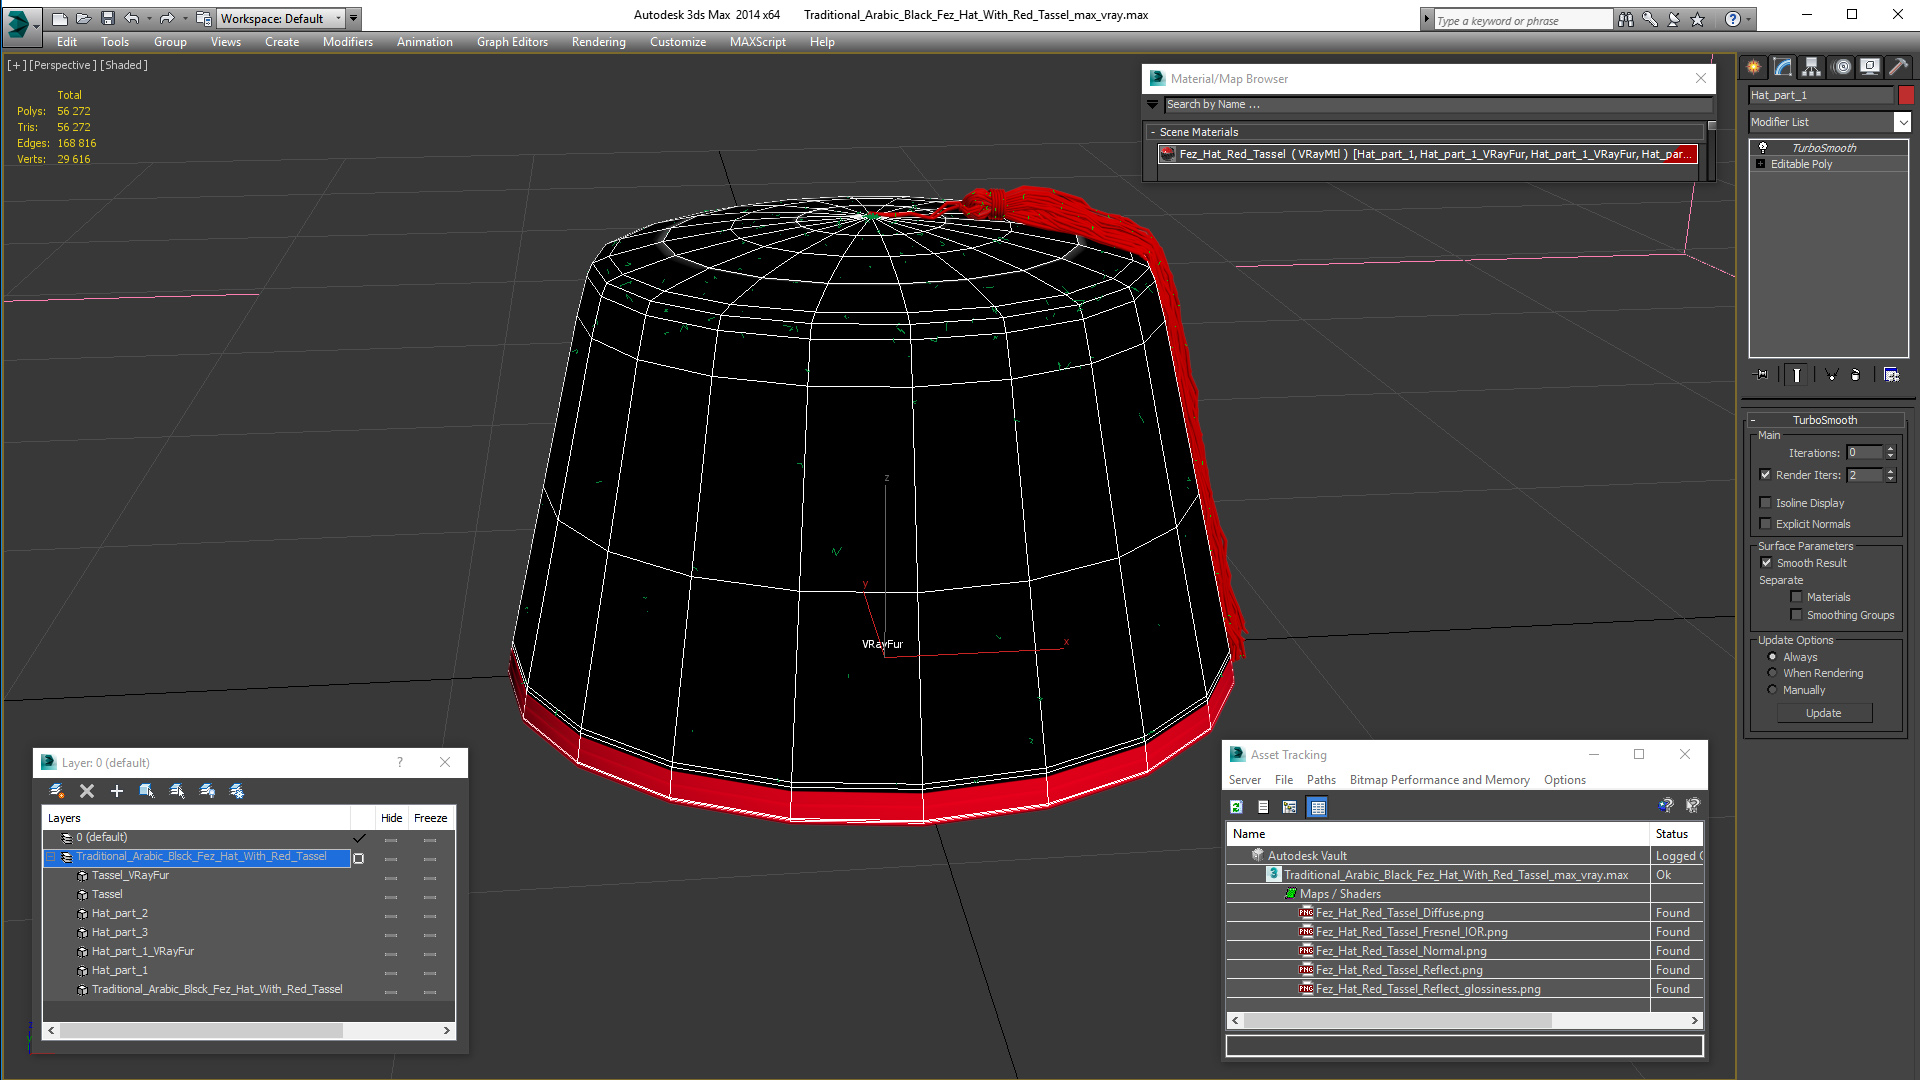The image size is (1920, 1080).
Task: Click the Freeze column header in Layers
Action: coord(430,818)
